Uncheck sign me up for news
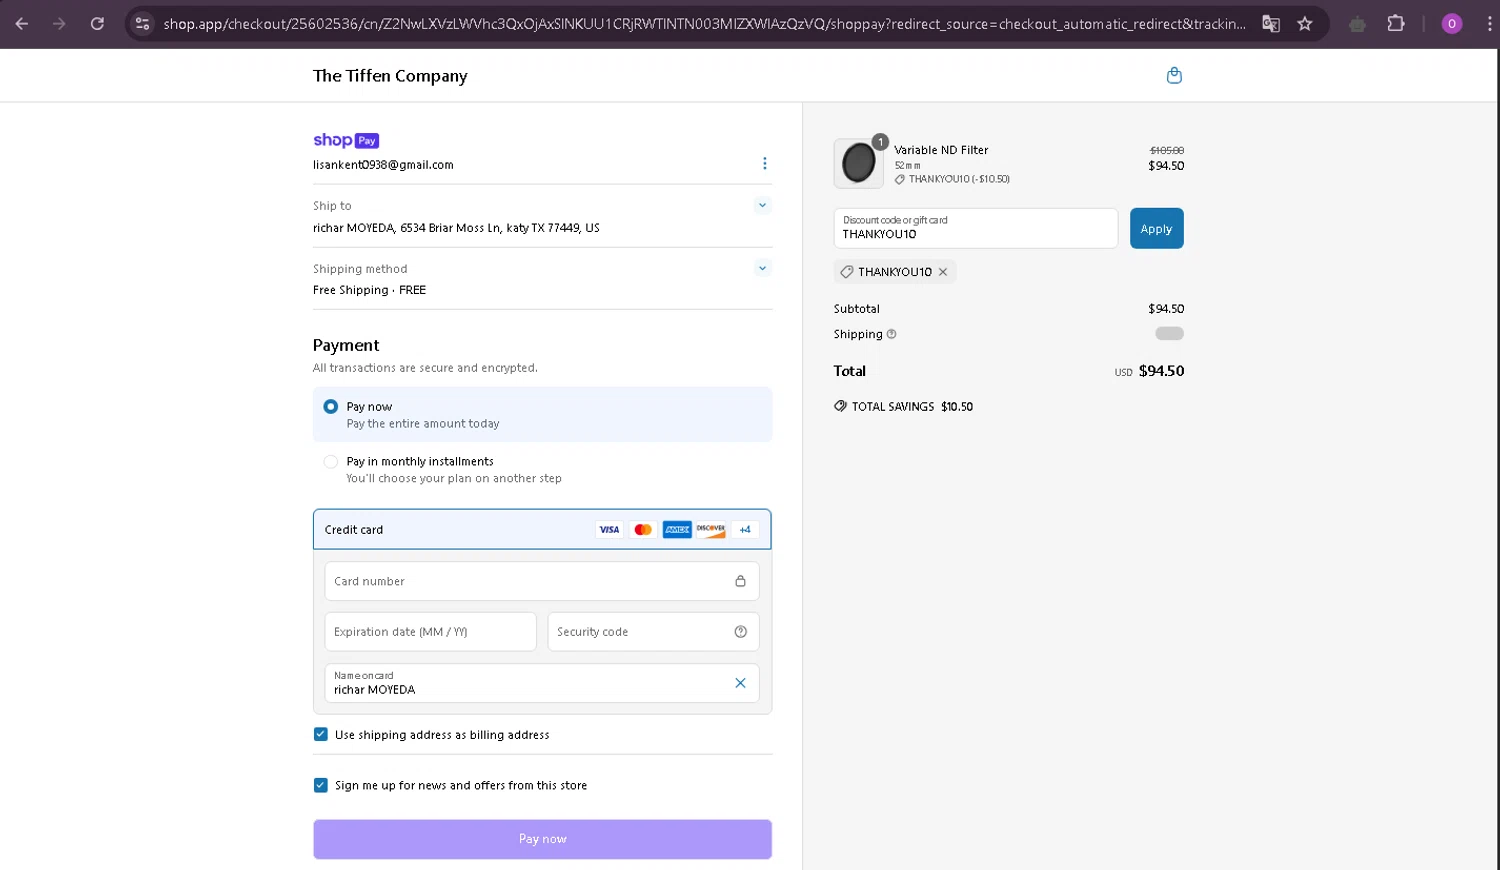1500x870 pixels. 321,785
